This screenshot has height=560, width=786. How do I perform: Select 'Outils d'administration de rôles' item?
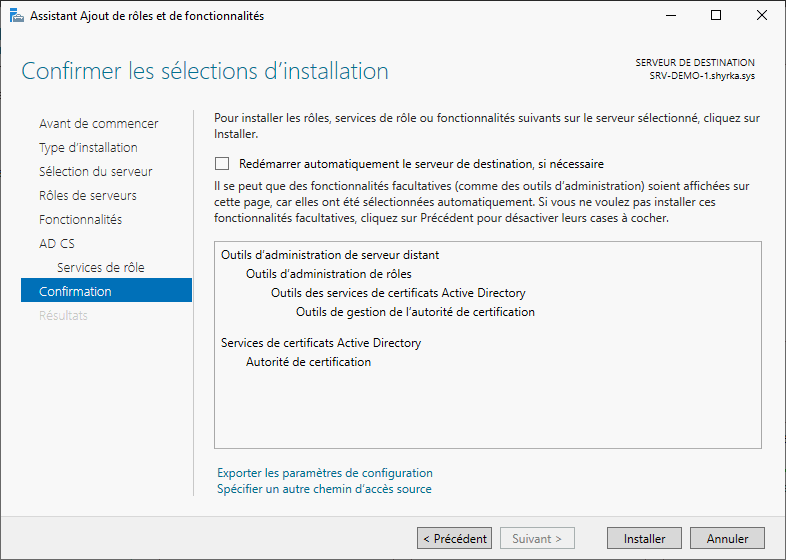coord(328,274)
